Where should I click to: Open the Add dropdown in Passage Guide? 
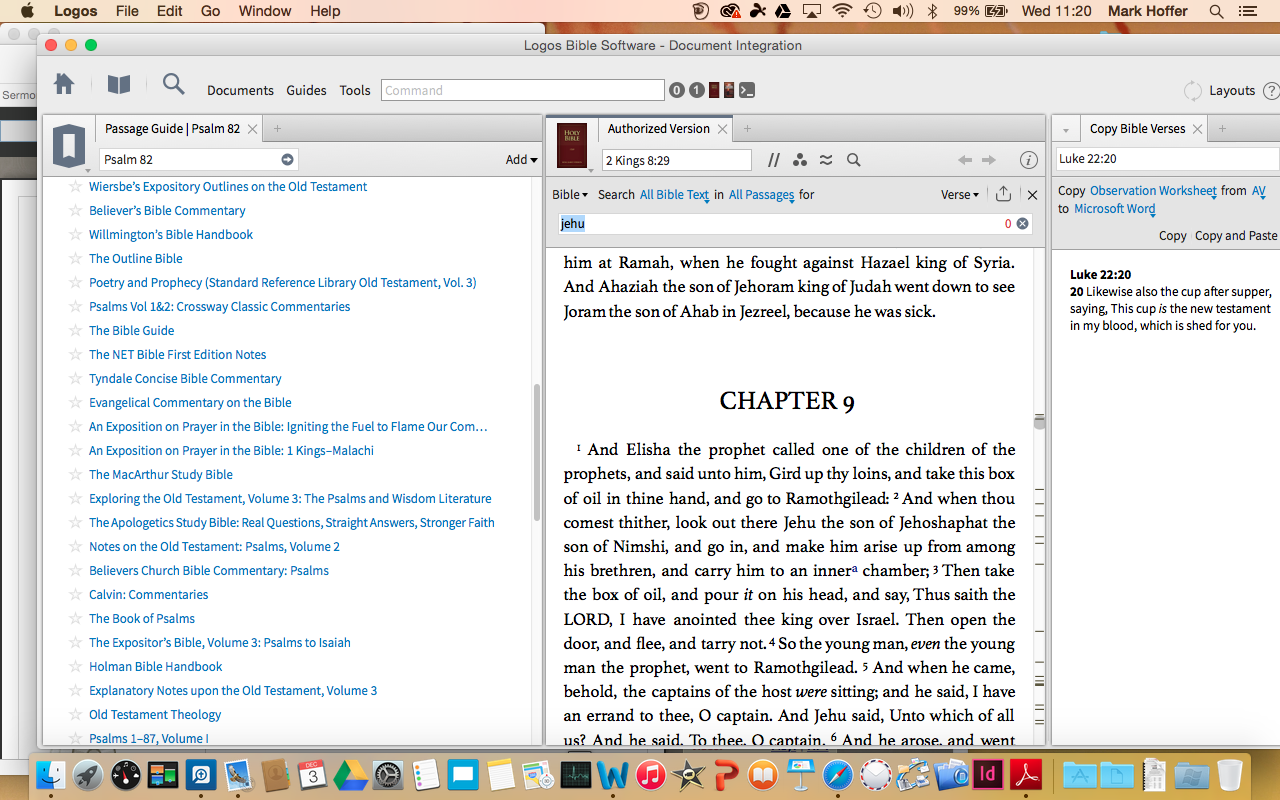521,159
